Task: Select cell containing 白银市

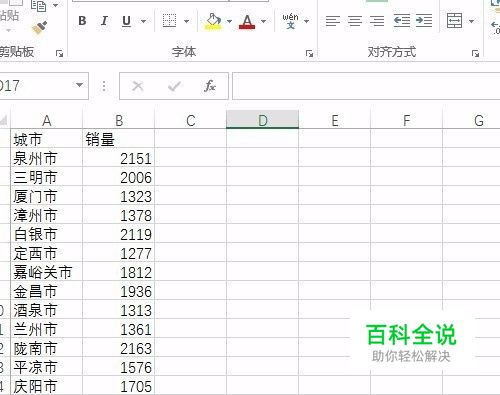Action: (x=47, y=234)
